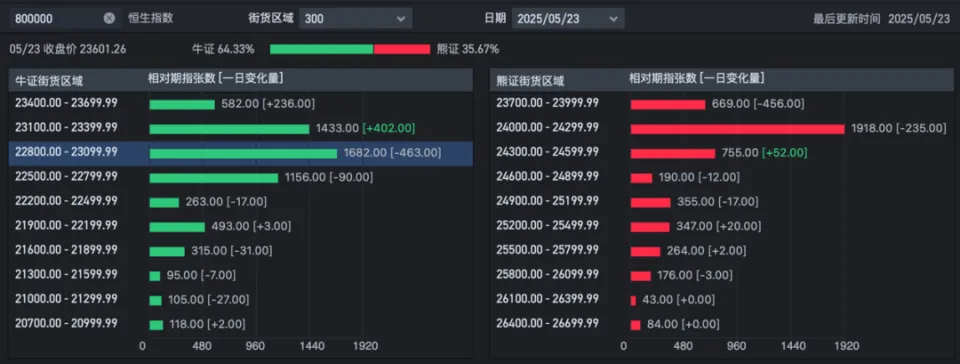Click the red bar for 24000.00 - 24299.99

(x=738, y=129)
